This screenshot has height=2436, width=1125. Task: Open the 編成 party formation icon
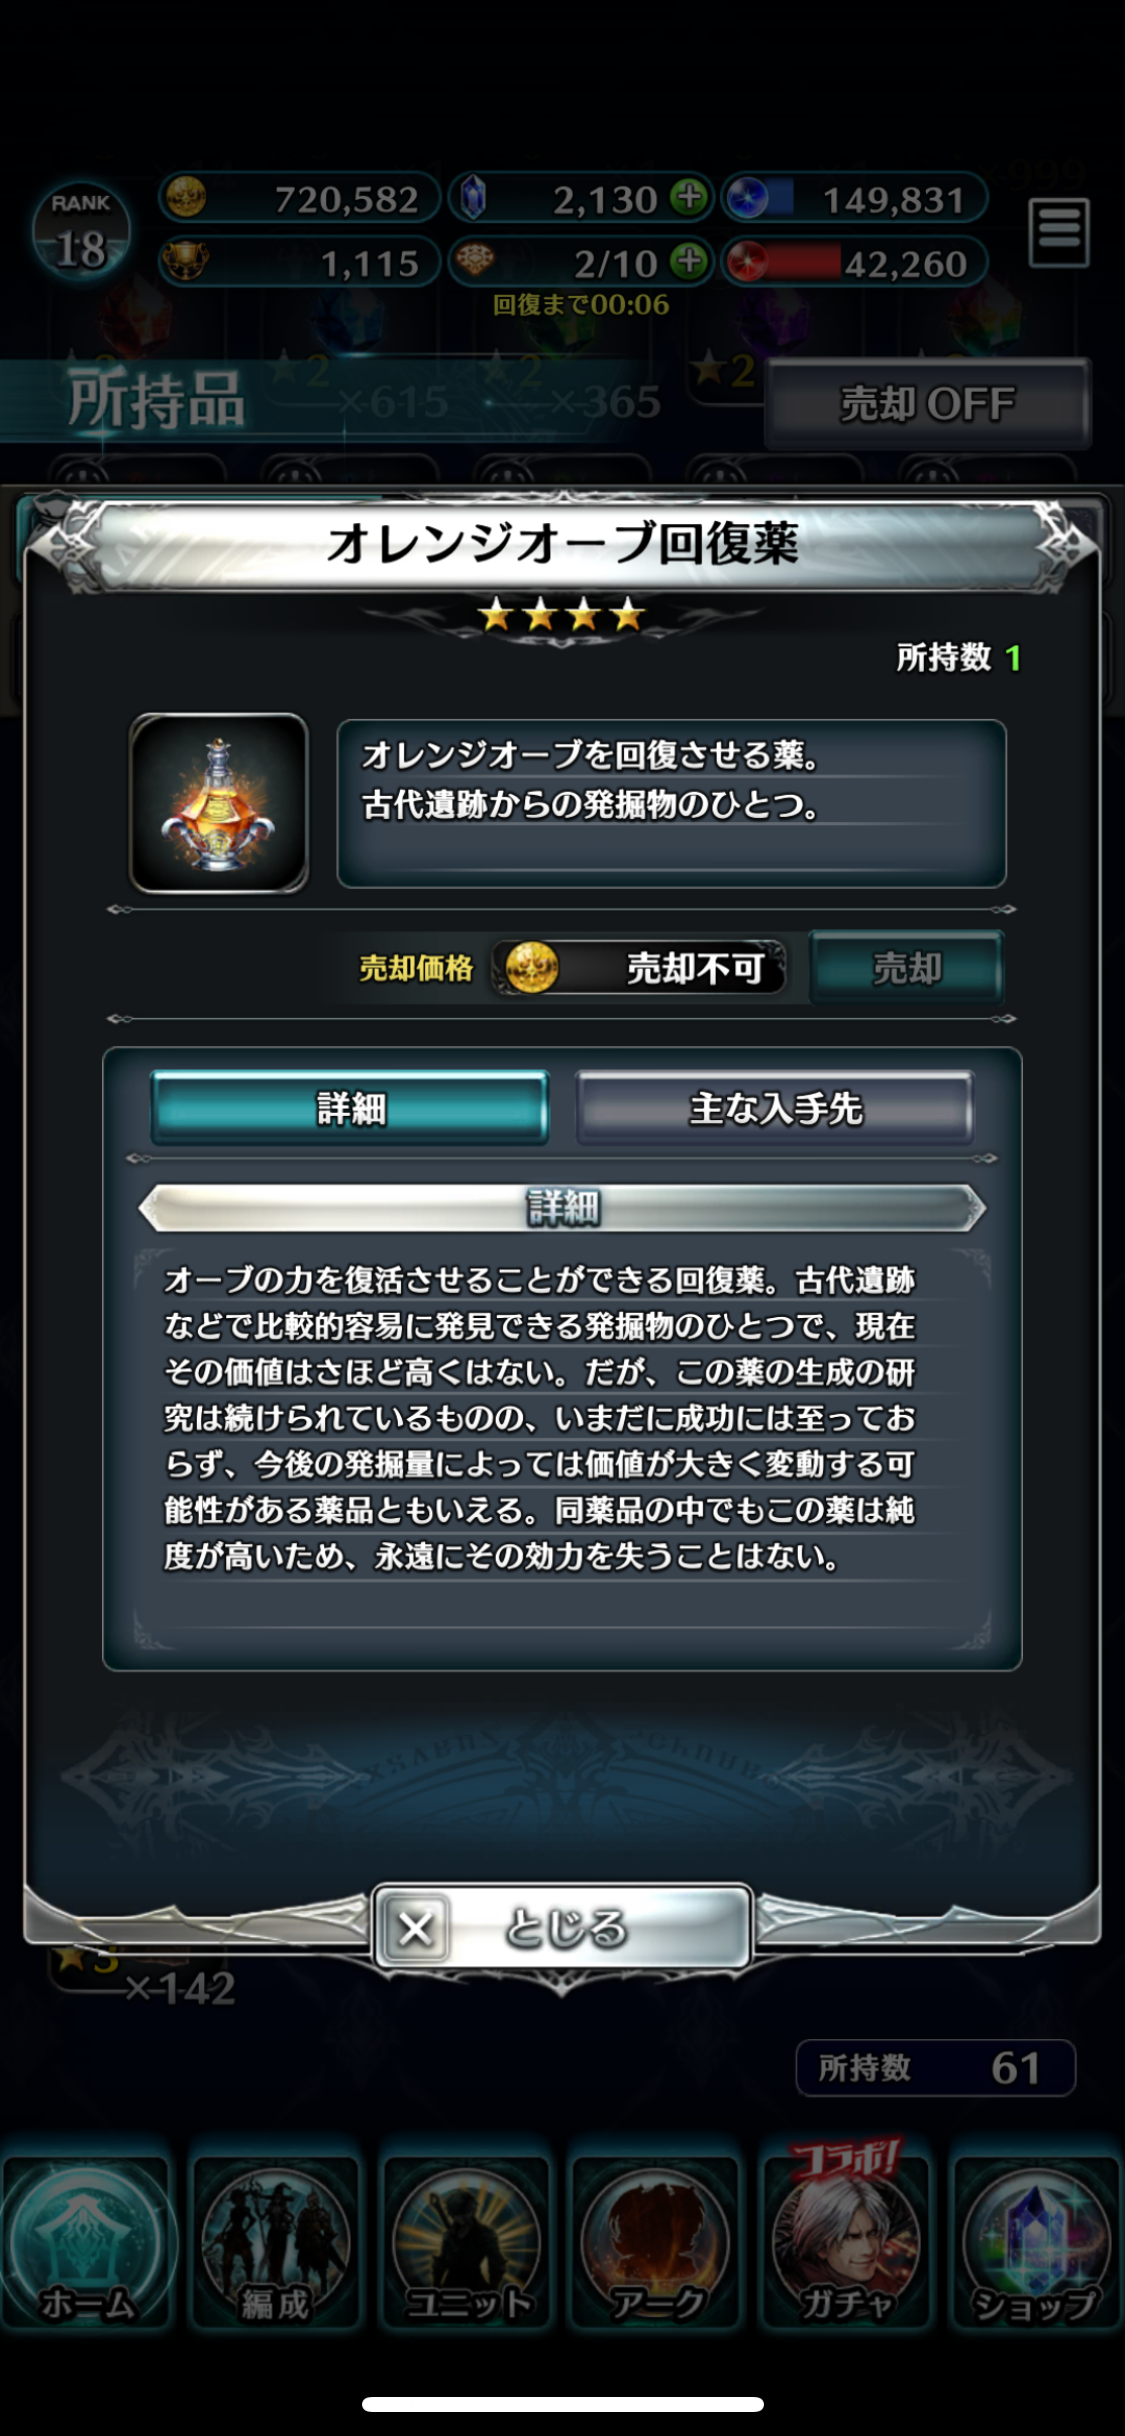click(x=275, y=2241)
